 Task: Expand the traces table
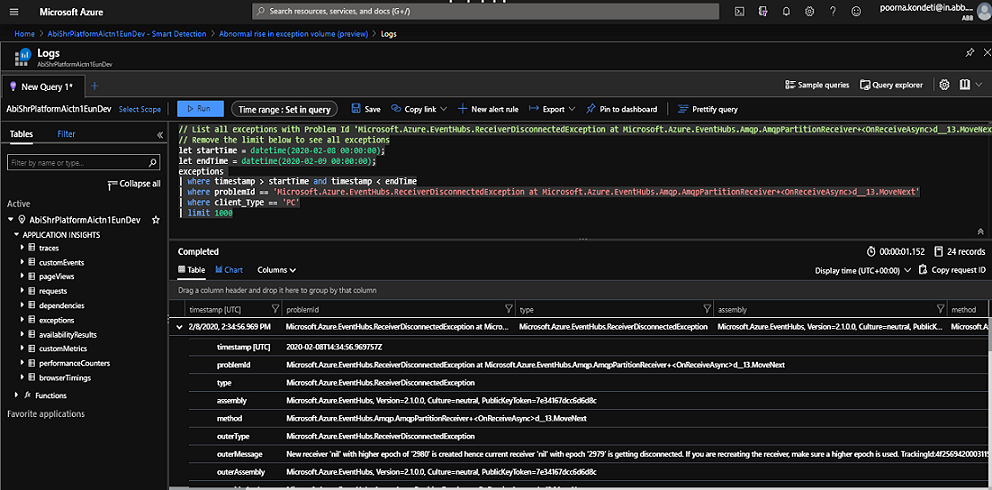[x=23, y=248]
